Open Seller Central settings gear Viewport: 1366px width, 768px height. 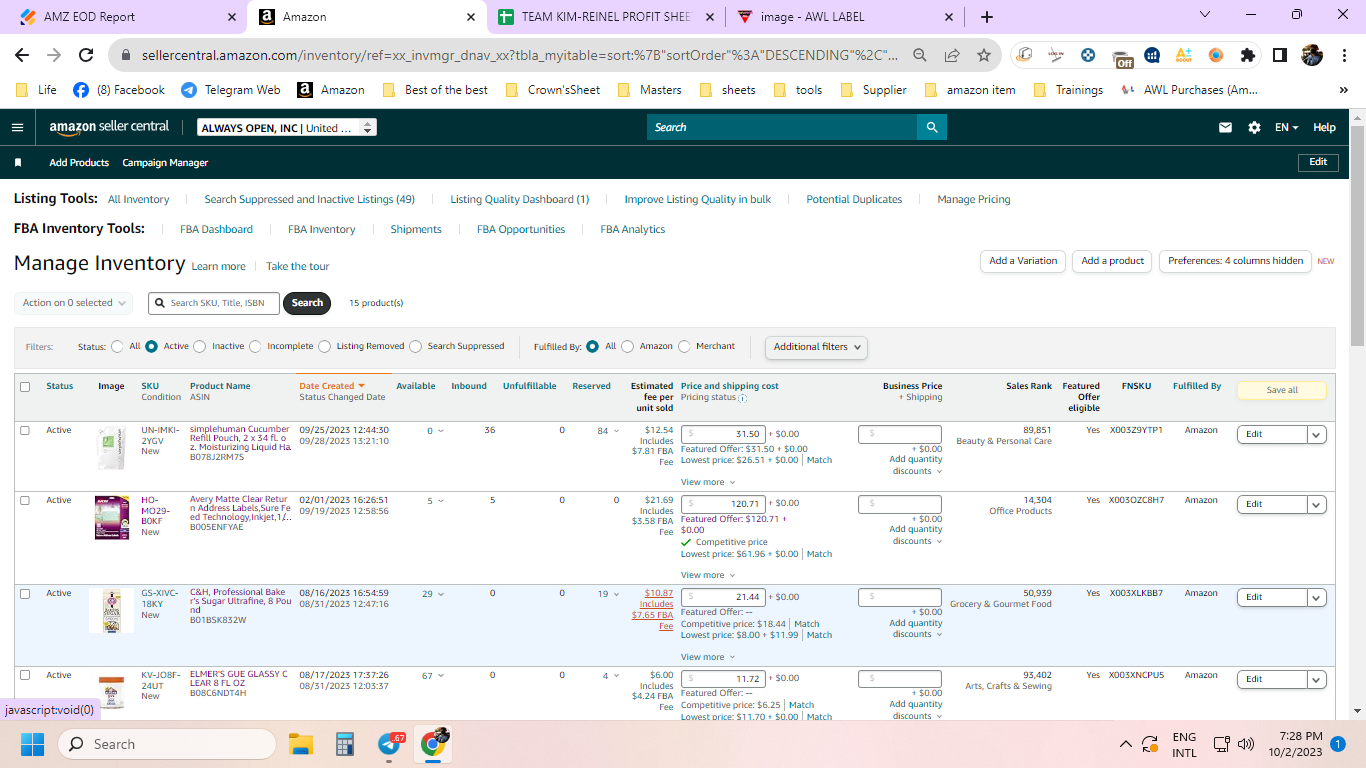(1254, 128)
